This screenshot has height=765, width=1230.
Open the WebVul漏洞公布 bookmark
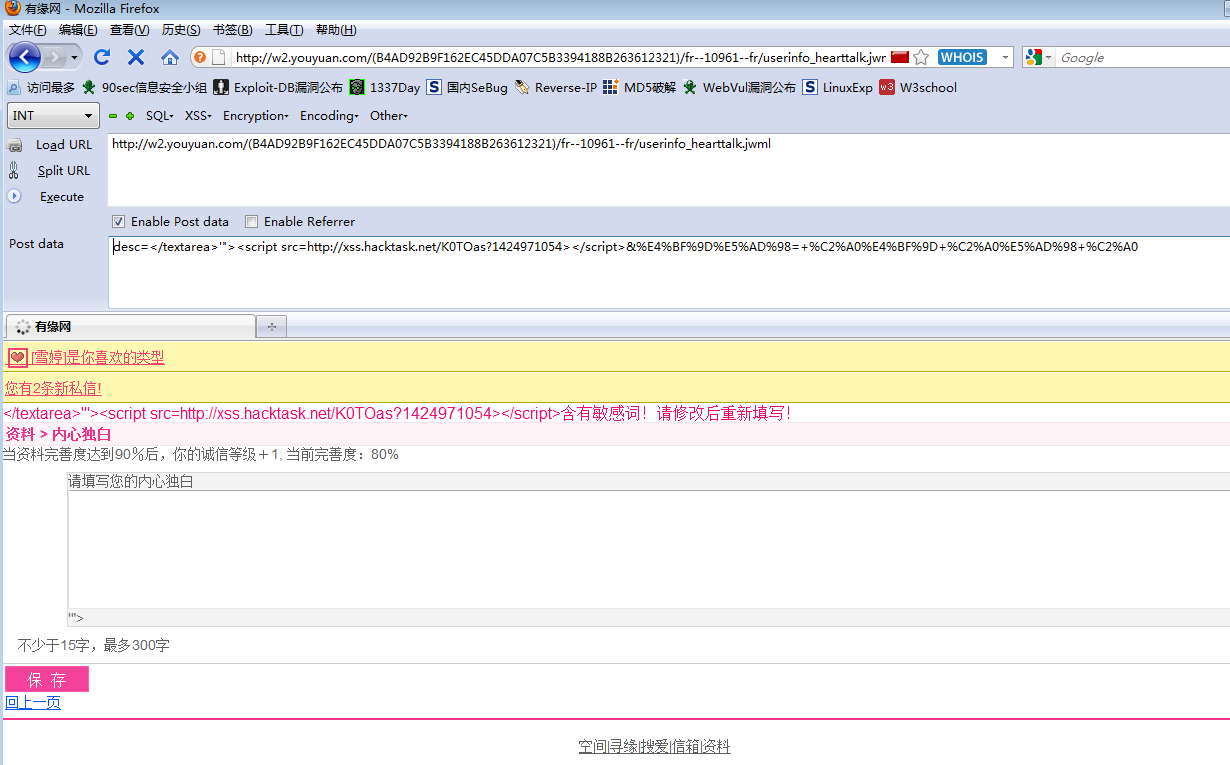739,87
